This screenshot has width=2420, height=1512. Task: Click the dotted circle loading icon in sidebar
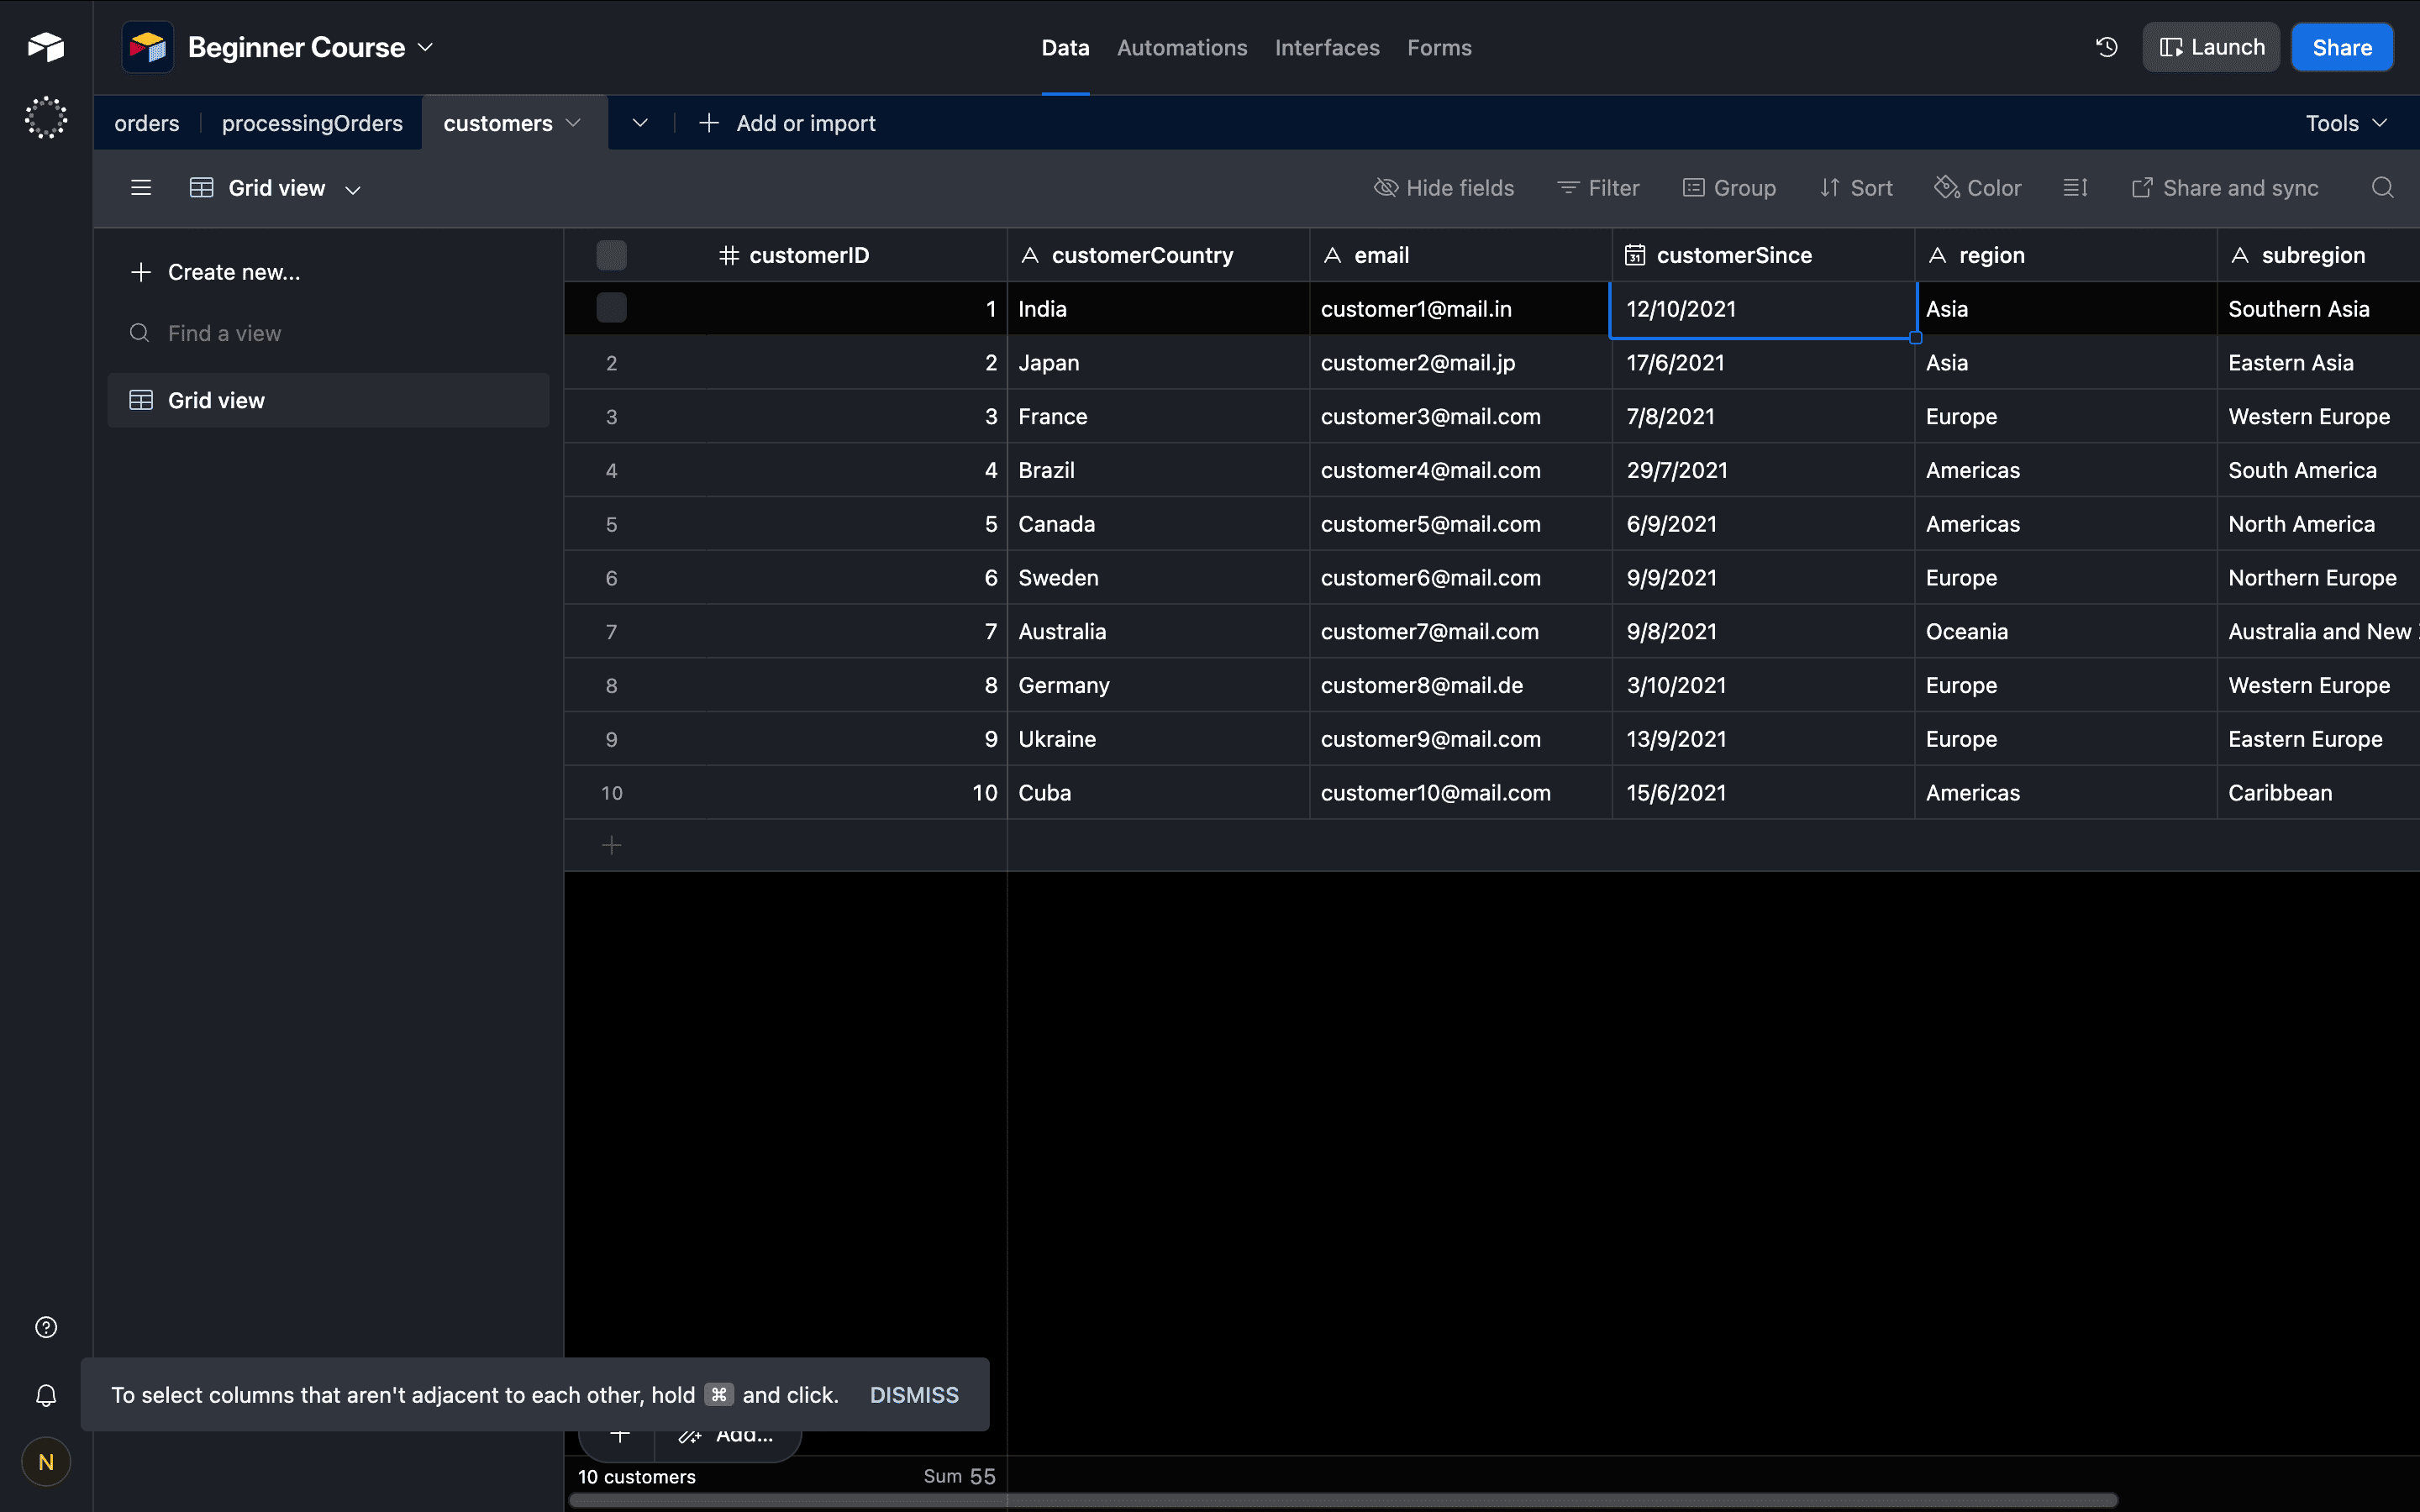[x=46, y=118]
